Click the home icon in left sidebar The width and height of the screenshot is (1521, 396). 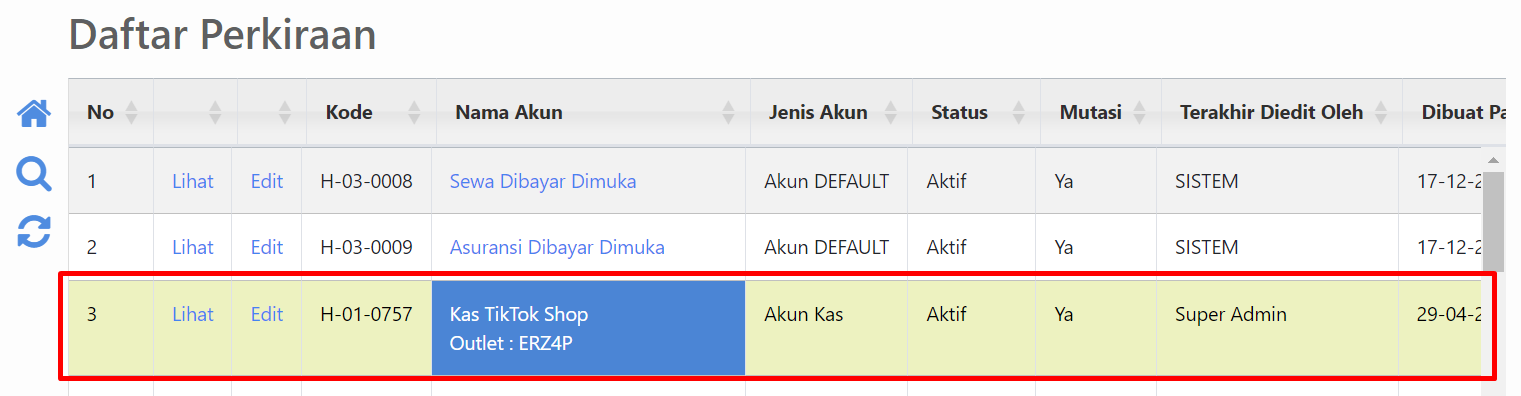tap(34, 114)
